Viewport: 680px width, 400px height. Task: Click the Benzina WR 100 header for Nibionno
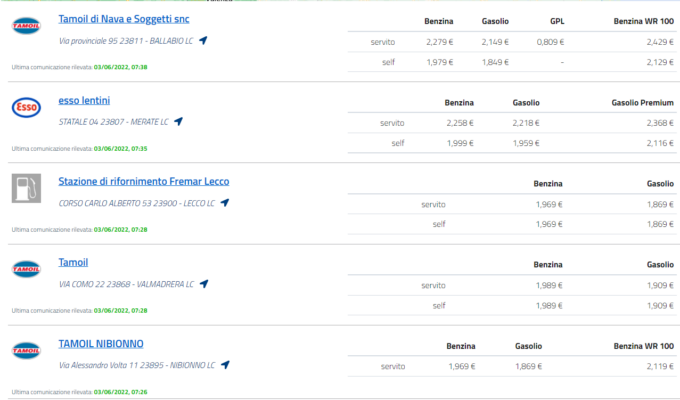pyautogui.click(x=644, y=345)
